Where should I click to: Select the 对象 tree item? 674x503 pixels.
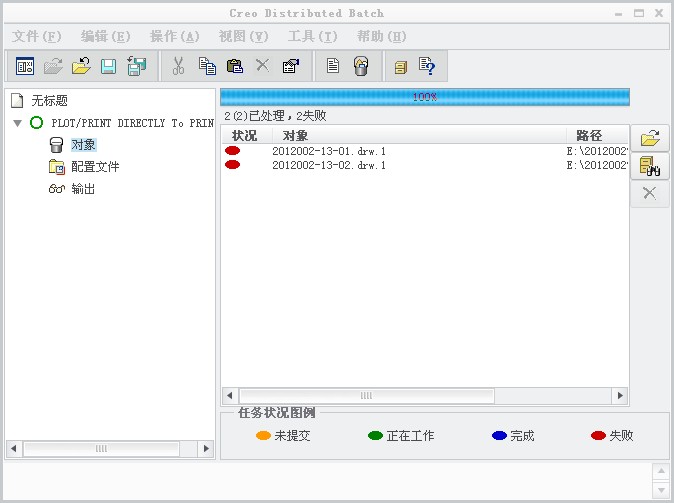[x=83, y=145]
